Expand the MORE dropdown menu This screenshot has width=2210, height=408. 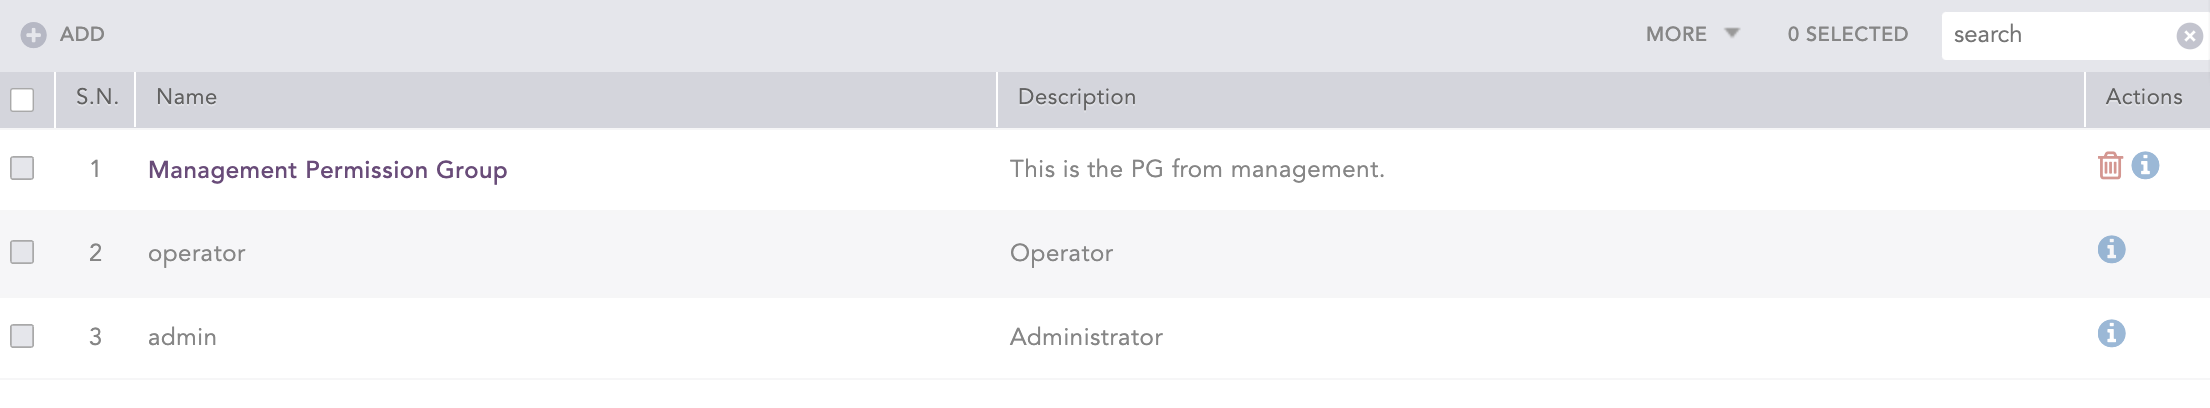tap(1676, 34)
